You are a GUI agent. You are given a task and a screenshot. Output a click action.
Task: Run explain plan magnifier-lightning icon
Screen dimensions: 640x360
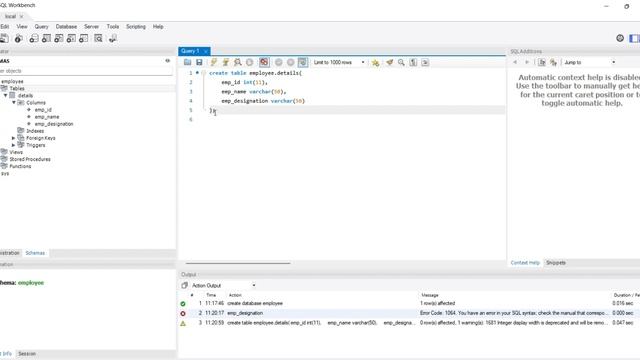238,62
